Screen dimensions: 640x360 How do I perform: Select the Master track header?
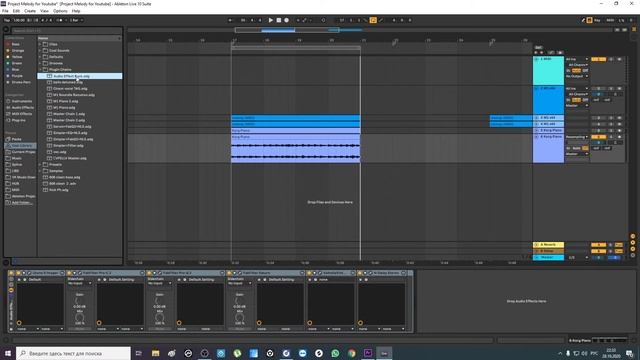(549, 258)
